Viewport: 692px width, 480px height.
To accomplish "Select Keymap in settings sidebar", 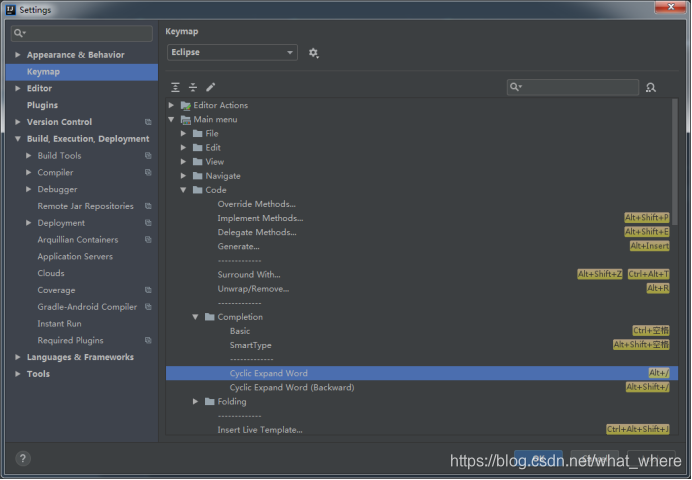I will (82, 72).
